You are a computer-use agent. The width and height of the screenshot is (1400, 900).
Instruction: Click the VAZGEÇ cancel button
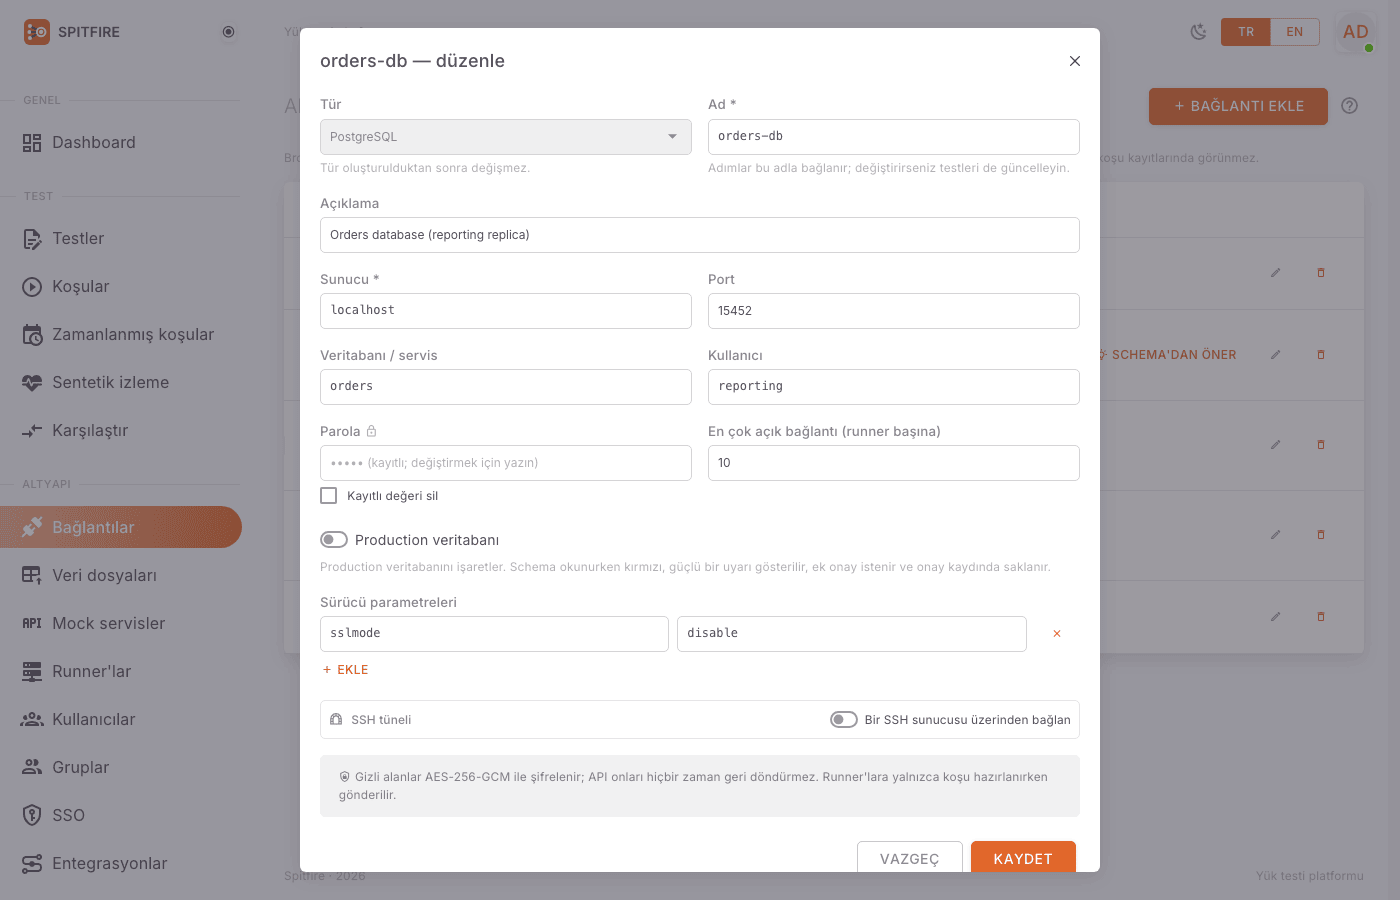[909, 858]
